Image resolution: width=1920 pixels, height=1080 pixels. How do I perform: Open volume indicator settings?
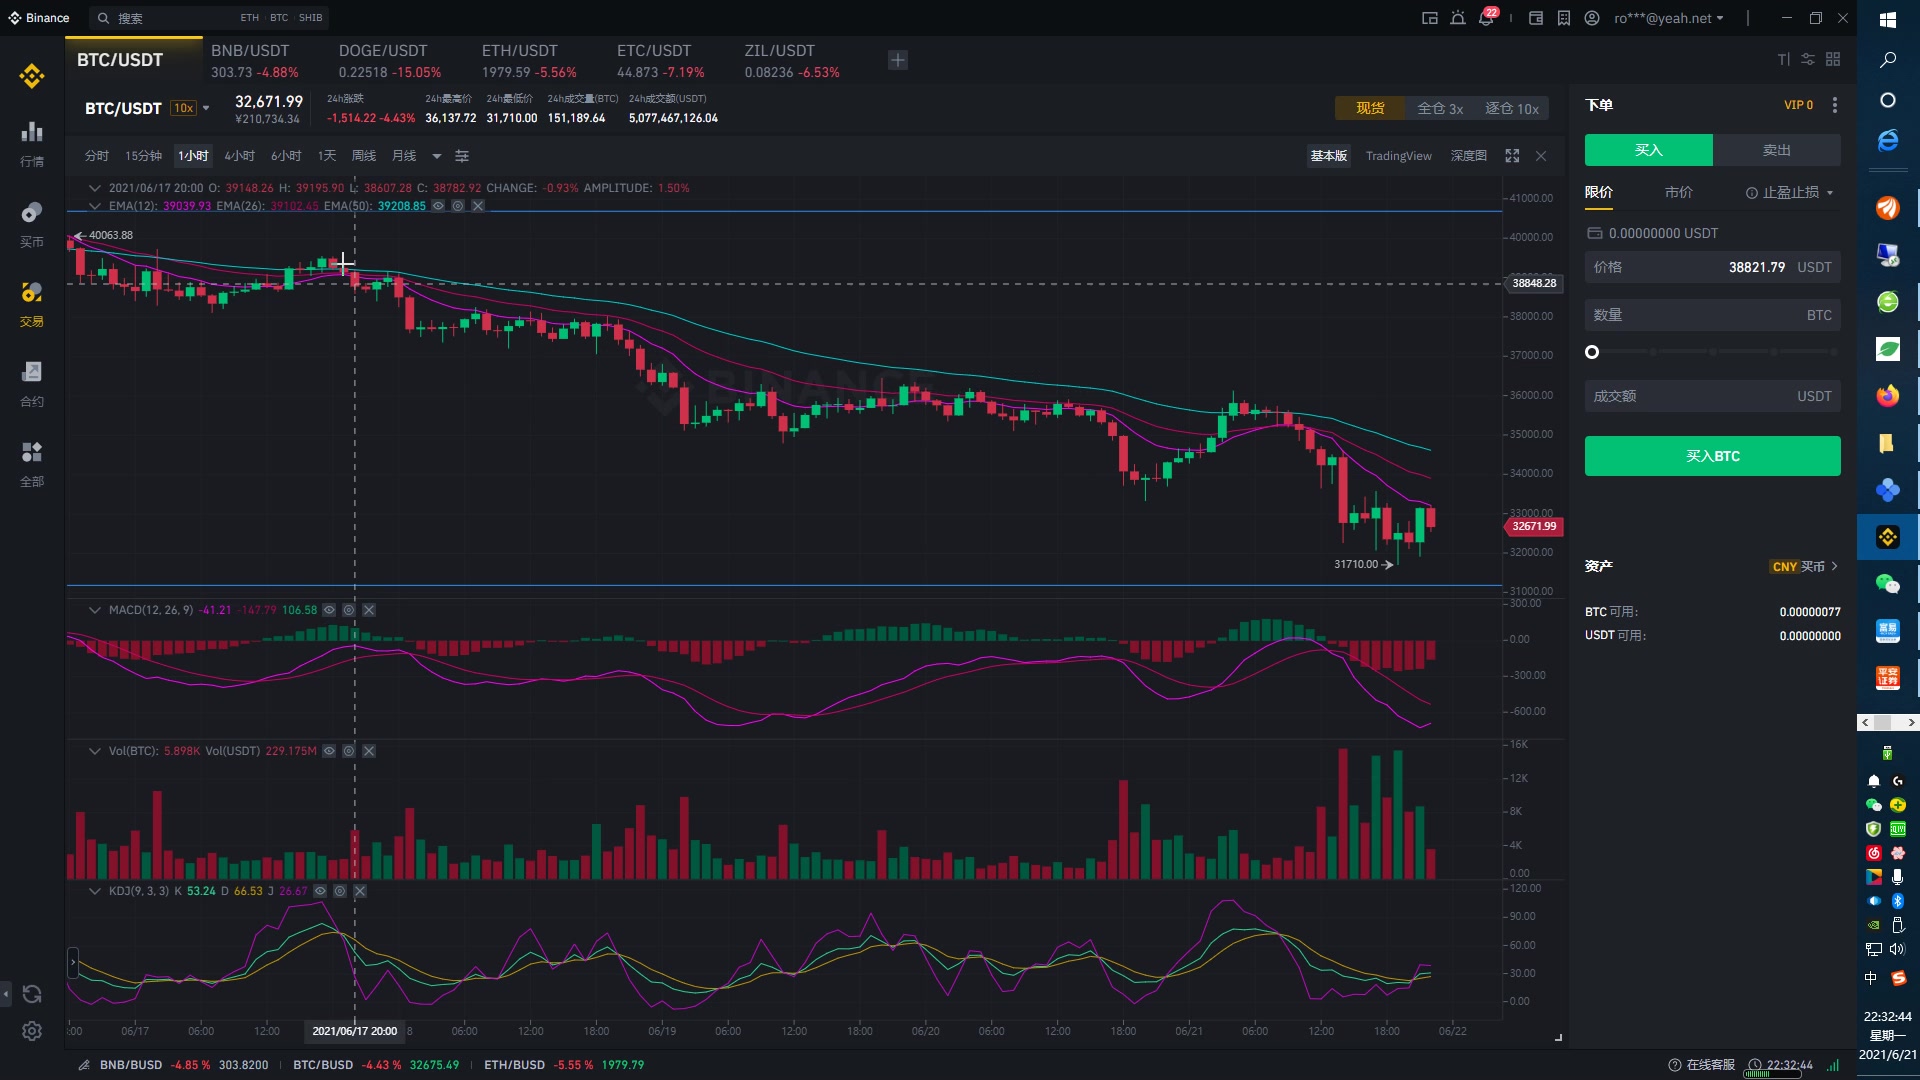coord(349,751)
